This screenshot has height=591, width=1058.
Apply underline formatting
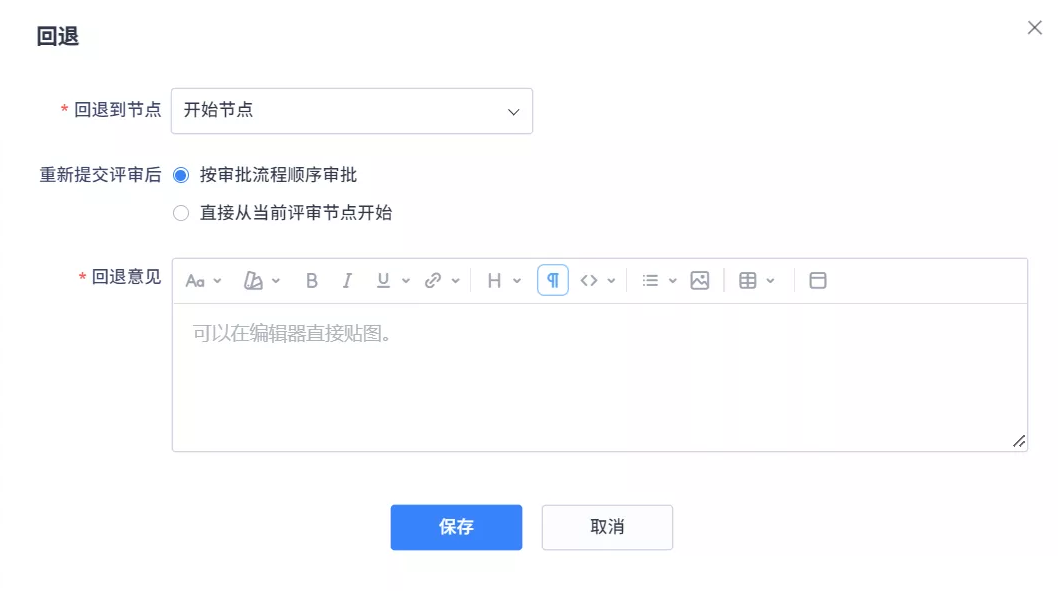pos(381,280)
